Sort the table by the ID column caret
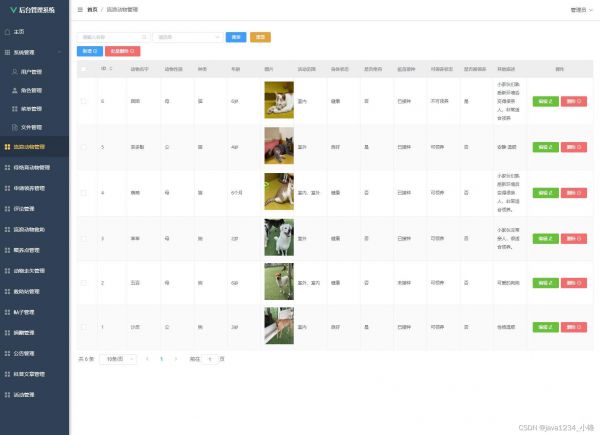600x435 pixels. coord(111,69)
